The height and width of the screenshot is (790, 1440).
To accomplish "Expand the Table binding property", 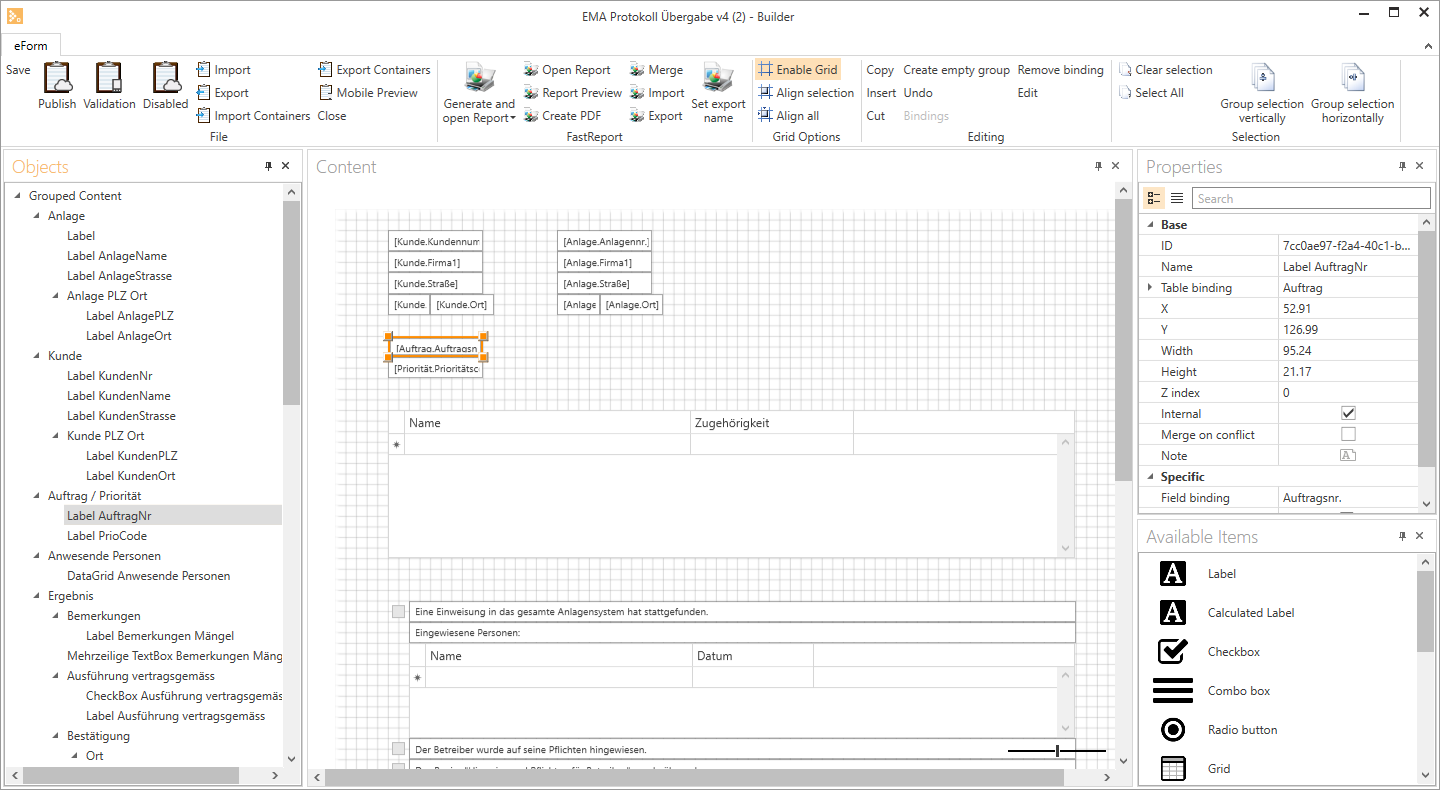I will pyautogui.click(x=1149, y=288).
